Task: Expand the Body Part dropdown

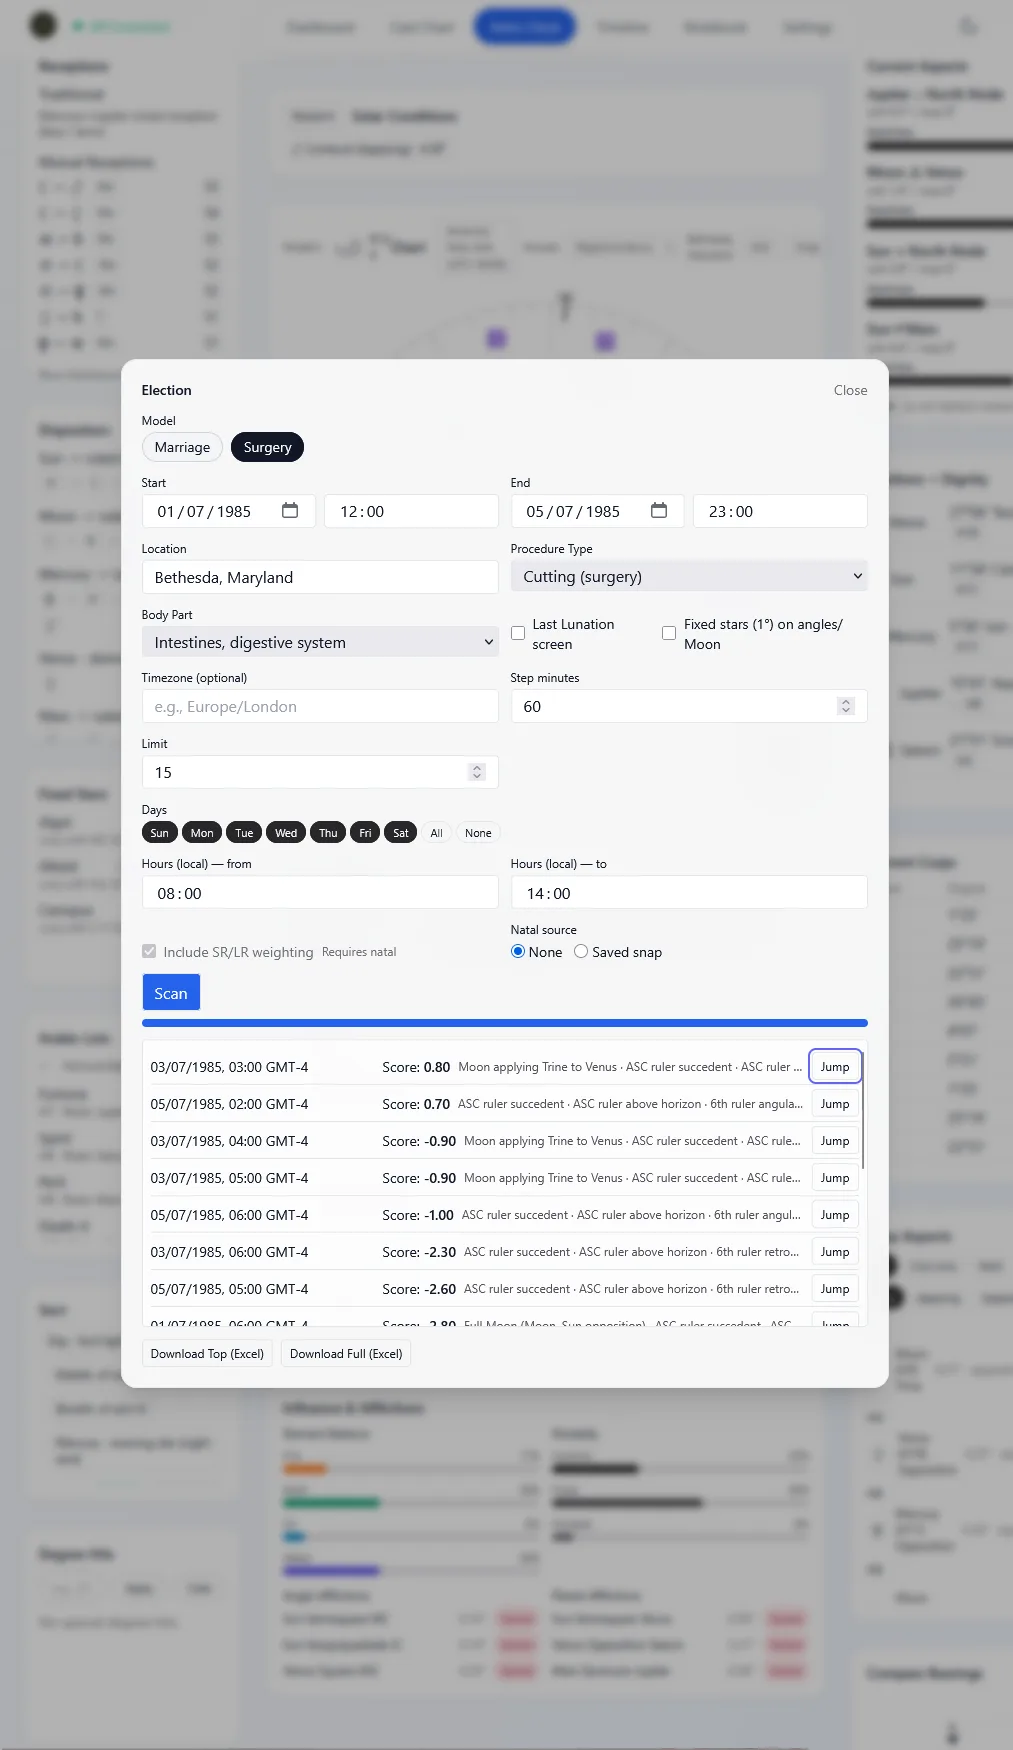Action: coord(320,642)
